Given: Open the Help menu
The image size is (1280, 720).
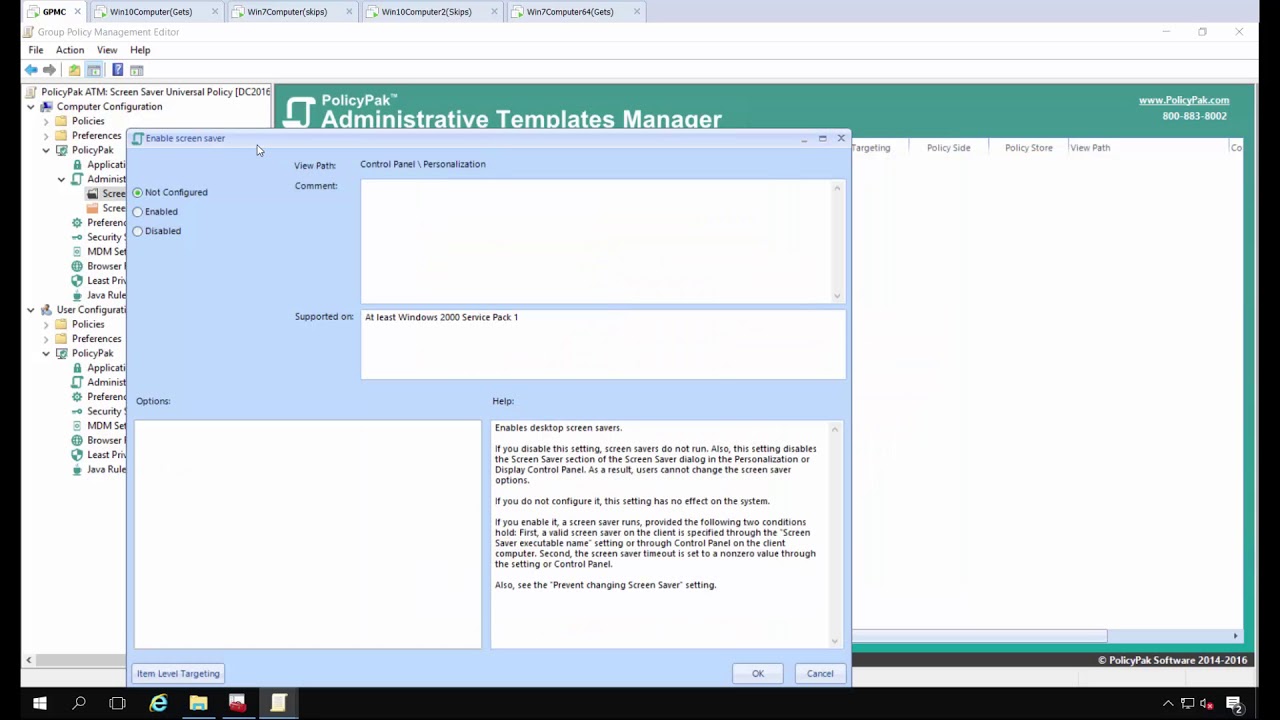Looking at the screenshot, I should click(x=140, y=50).
